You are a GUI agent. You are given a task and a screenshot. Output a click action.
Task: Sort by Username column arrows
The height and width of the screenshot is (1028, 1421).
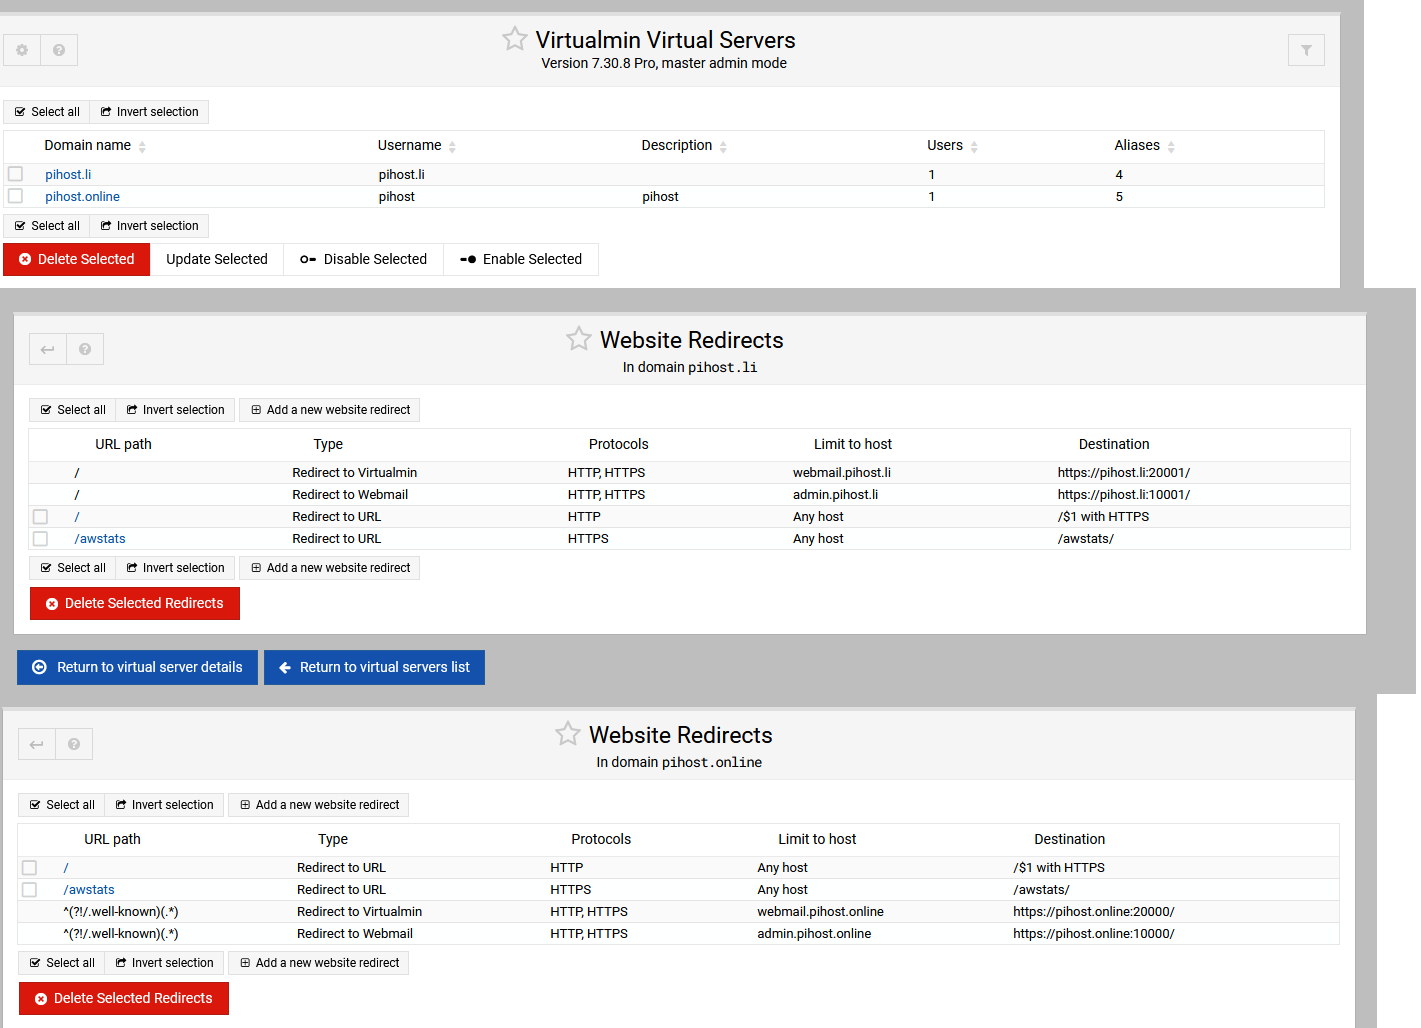point(452,147)
